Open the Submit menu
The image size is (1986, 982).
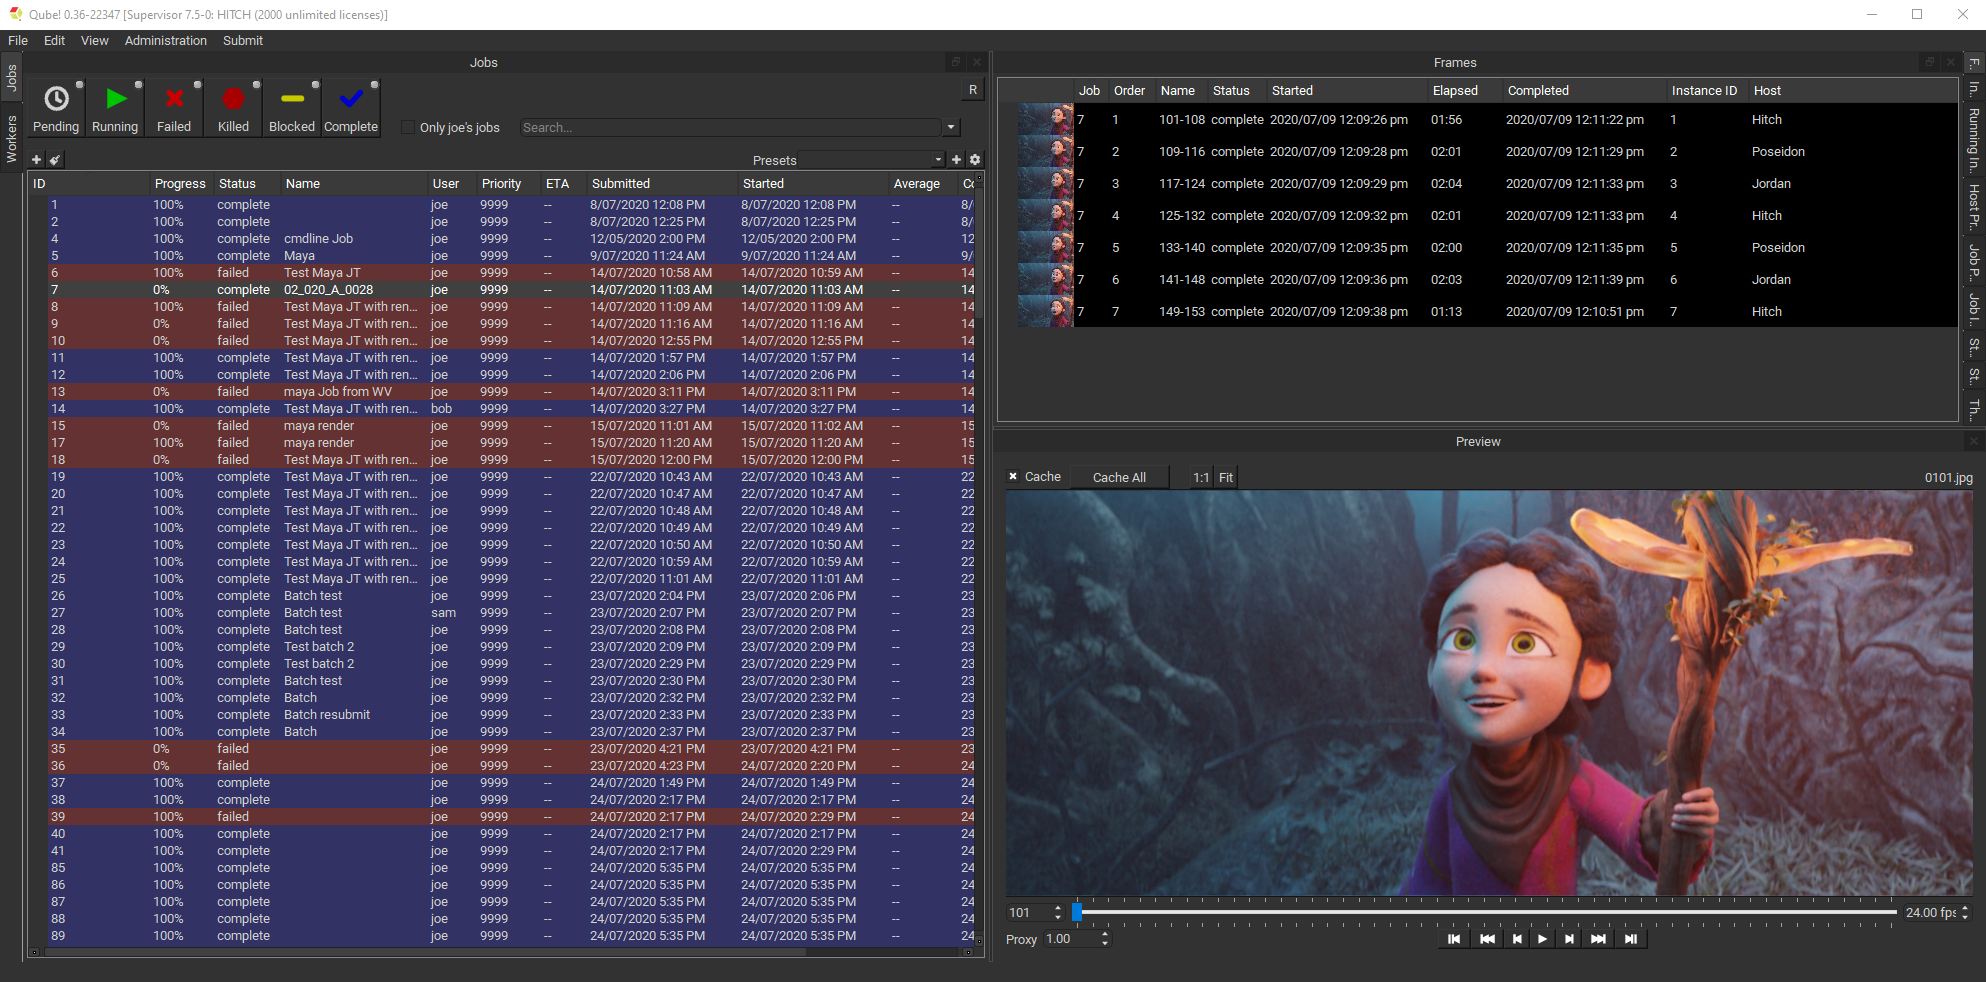[x=243, y=41]
